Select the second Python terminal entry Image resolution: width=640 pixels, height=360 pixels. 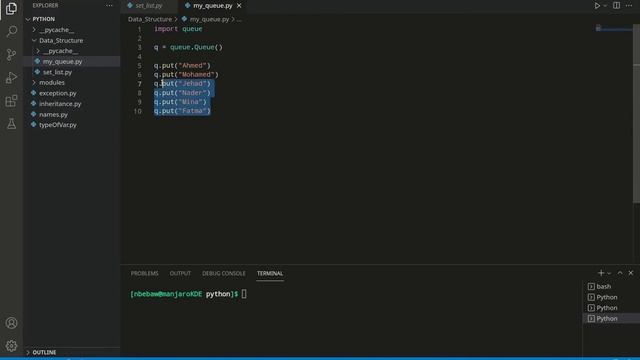pos(611,308)
